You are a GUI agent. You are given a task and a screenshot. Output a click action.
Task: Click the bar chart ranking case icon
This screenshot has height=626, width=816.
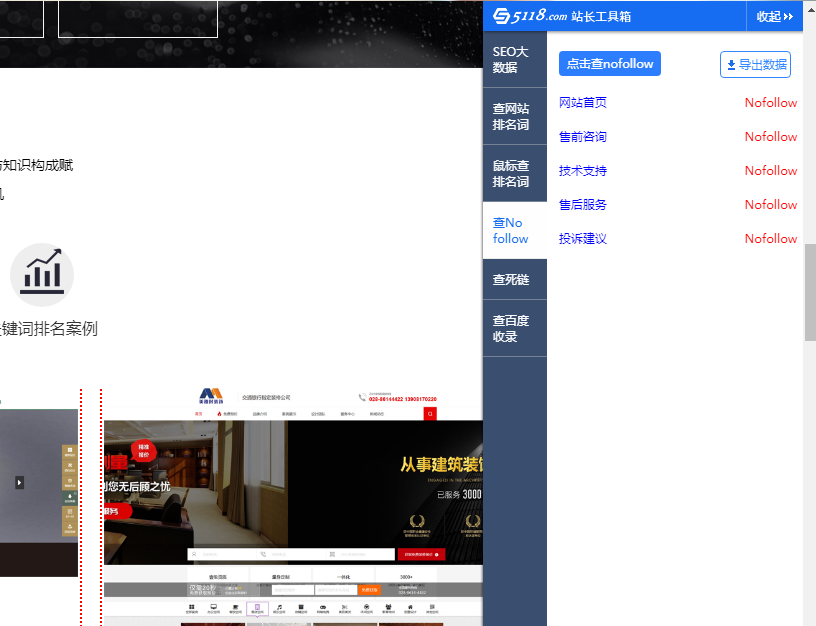42,275
